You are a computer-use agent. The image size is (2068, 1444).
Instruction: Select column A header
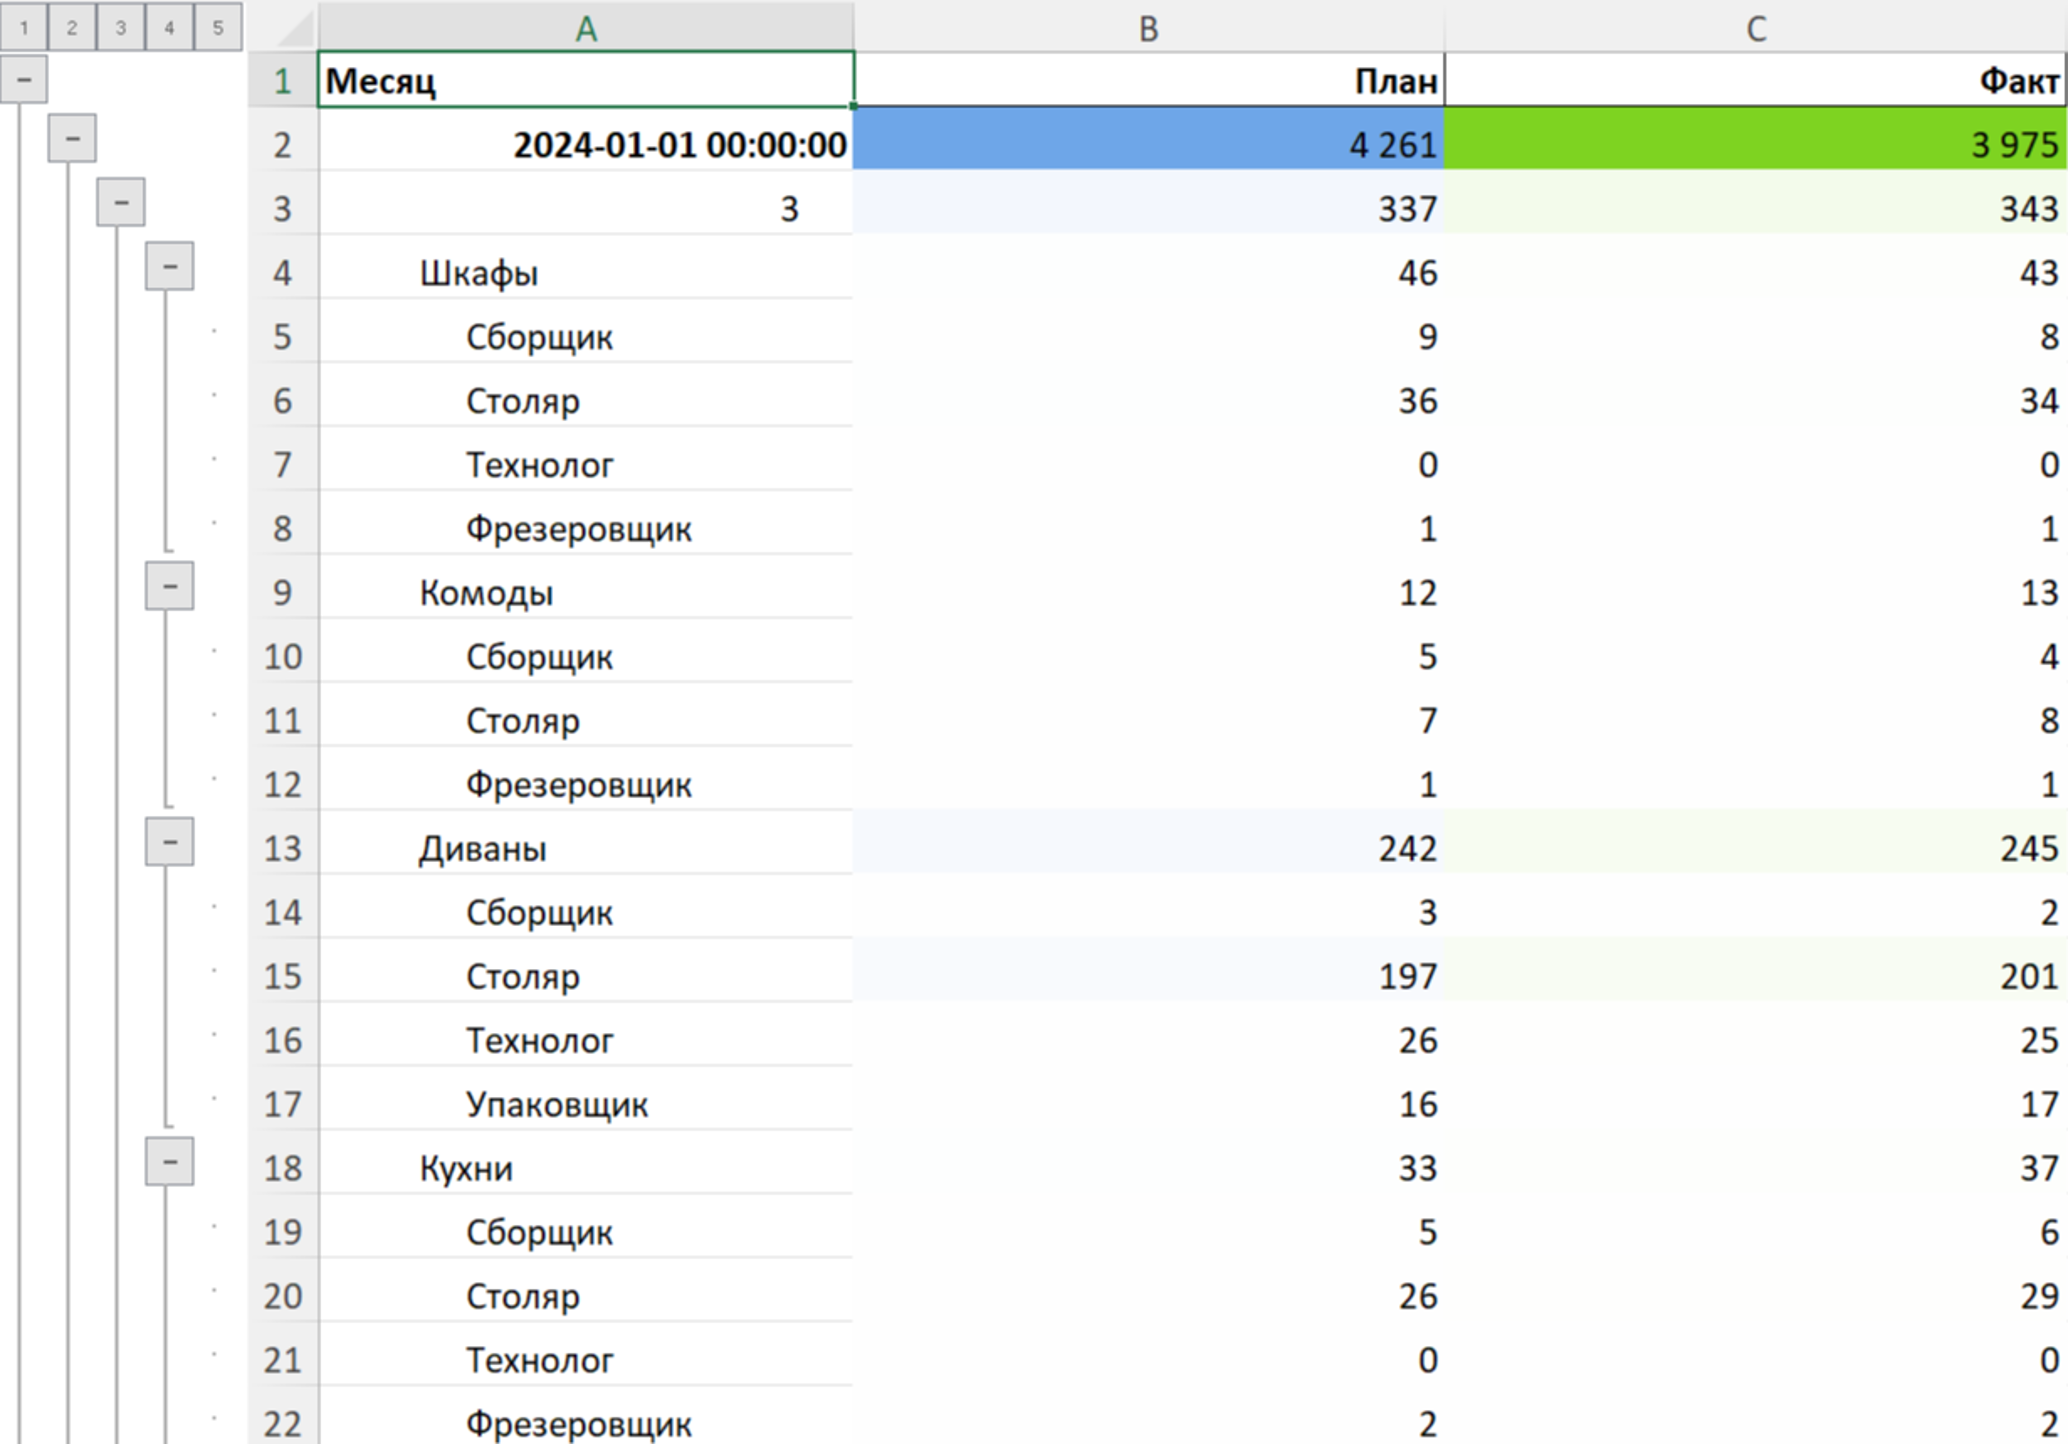(586, 27)
